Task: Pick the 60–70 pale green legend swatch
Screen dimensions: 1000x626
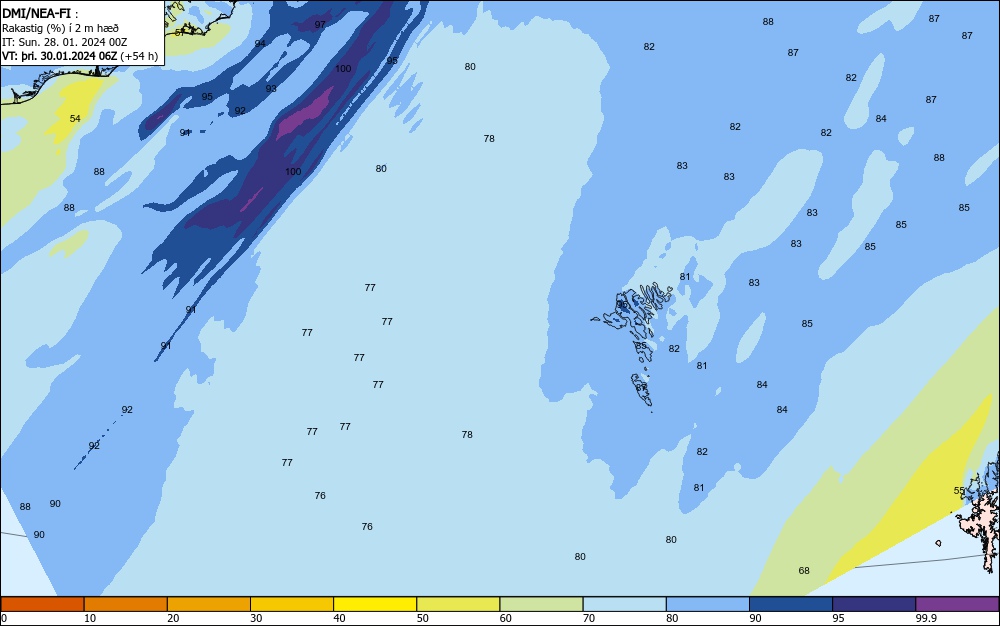Action: [541, 604]
